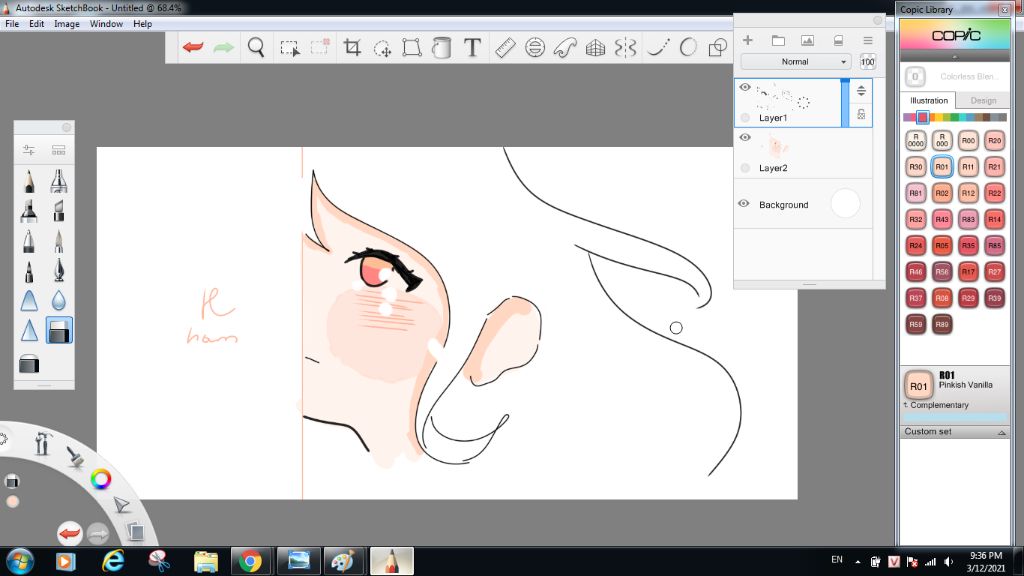Screen dimensions: 1024x576
Task: Select the Draw Style shapes tool
Action: [x=718, y=47]
